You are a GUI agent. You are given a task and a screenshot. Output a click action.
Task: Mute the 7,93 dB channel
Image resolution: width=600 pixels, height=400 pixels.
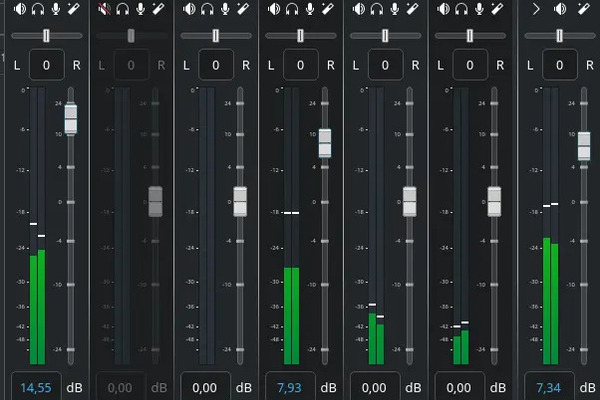pyautogui.click(x=275, y=10)
